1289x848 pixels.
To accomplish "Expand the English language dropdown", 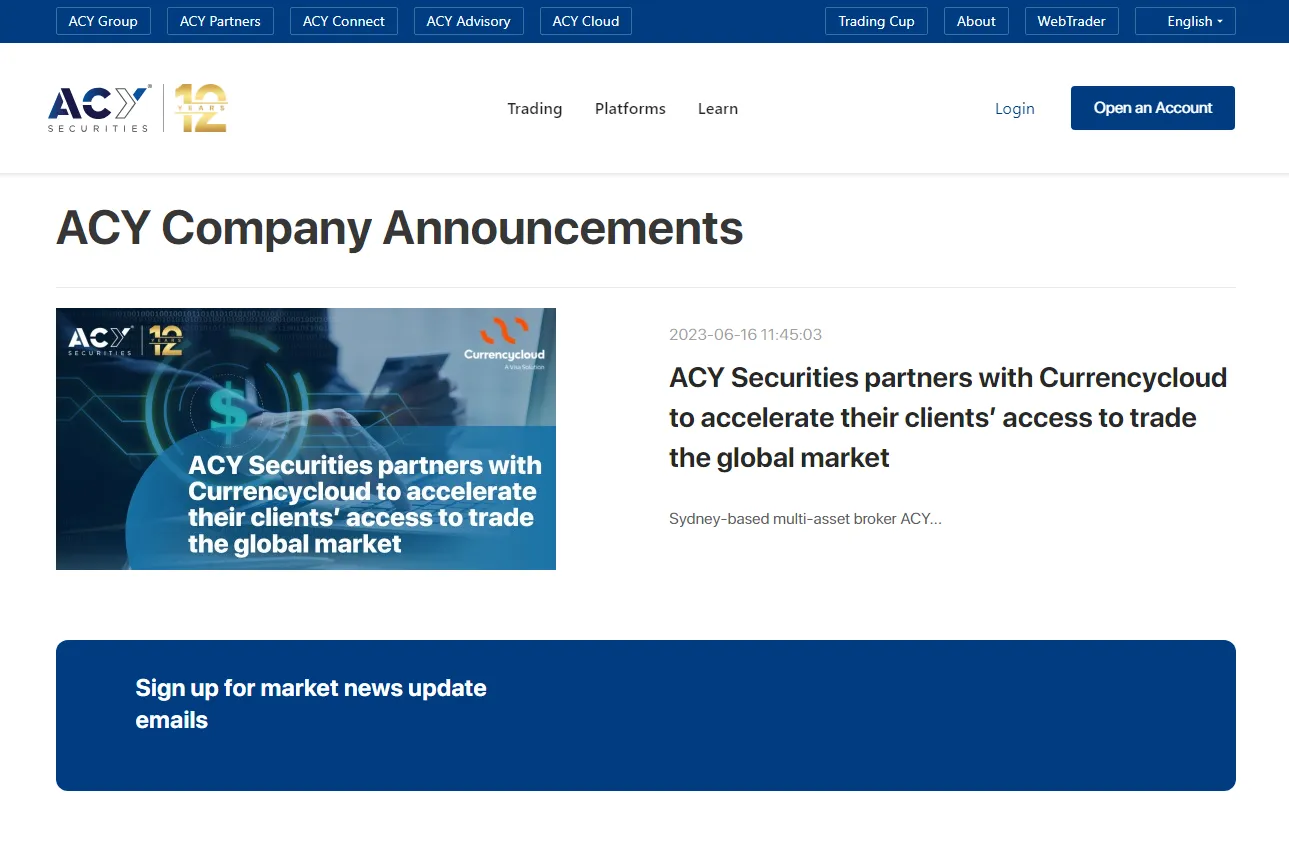I will coord(1185,21).
